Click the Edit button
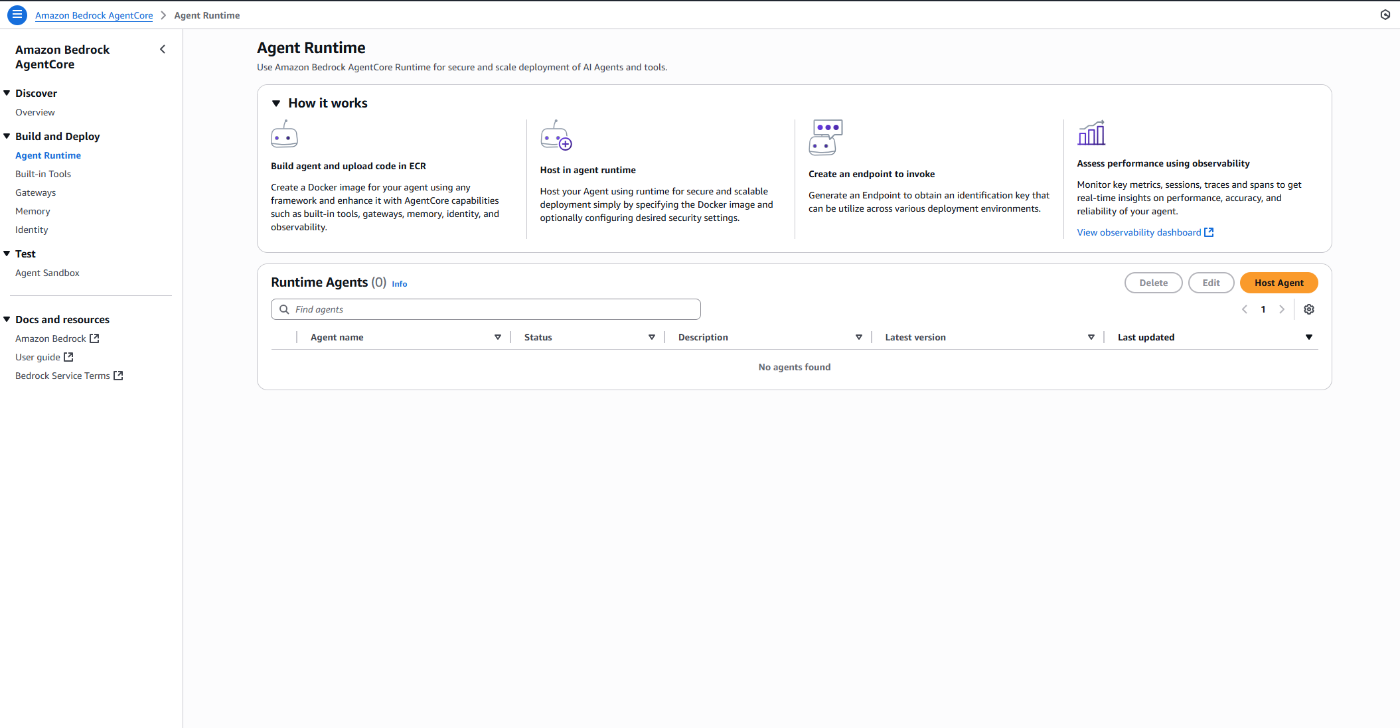Screen dimensions: 1400x728 click(x=1211, y=283)
